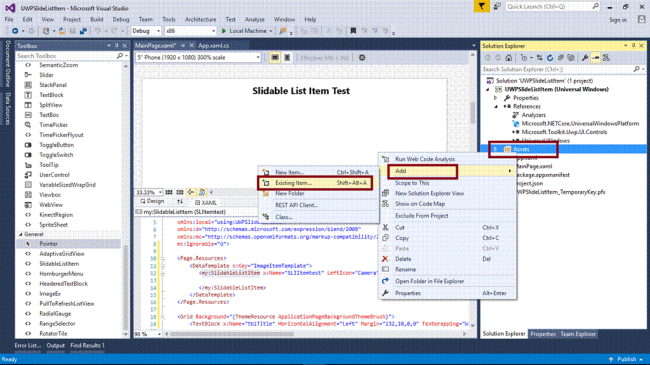This screenshot has width=650, height=365.
Task: Choose New Folder in Add submenu
Action: tap(318, 194)
